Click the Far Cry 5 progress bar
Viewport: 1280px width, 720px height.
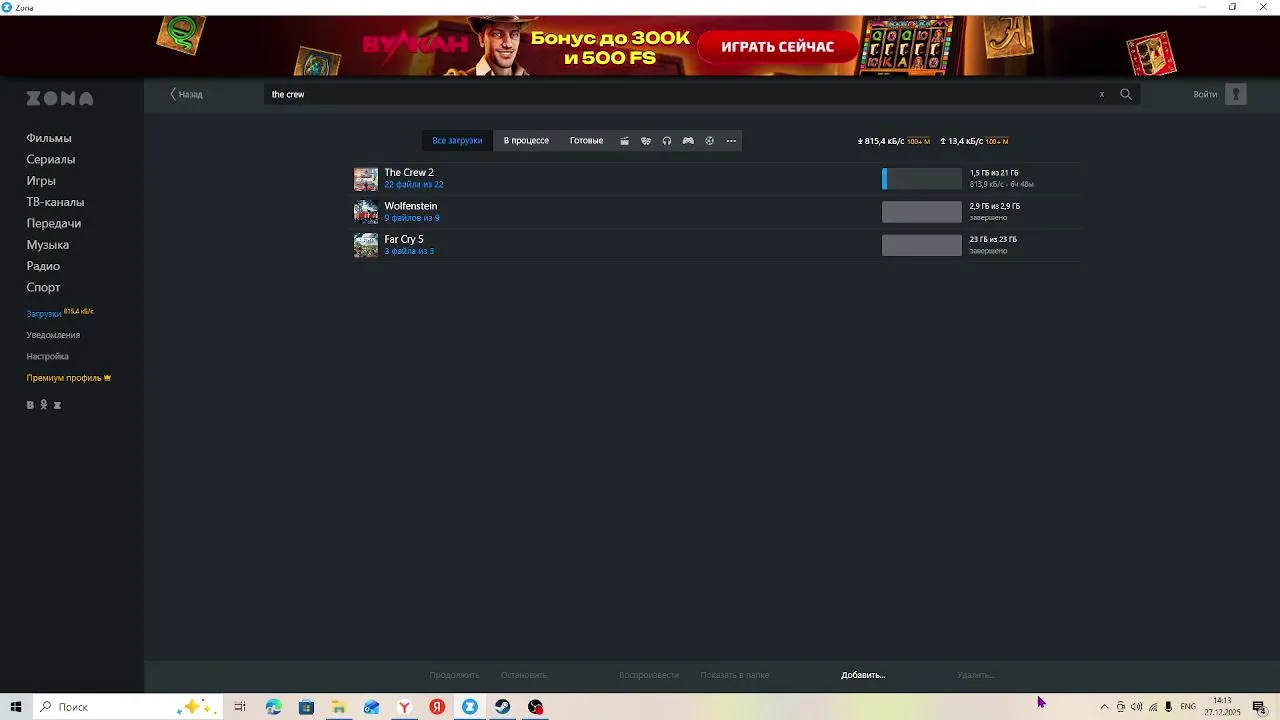(x=921, y=245)
